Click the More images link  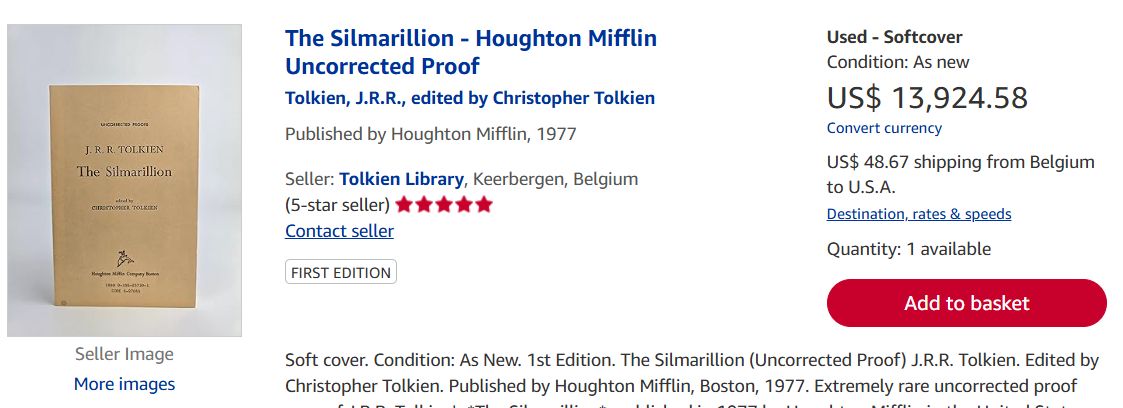(124, 384)
